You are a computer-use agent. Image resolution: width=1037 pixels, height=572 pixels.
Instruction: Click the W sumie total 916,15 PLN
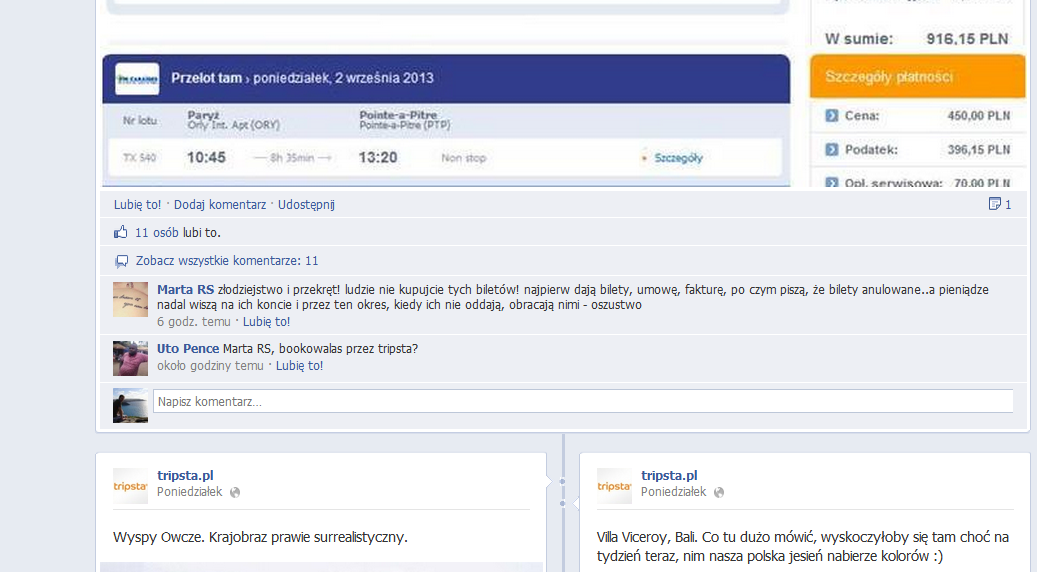coord(967,39)
